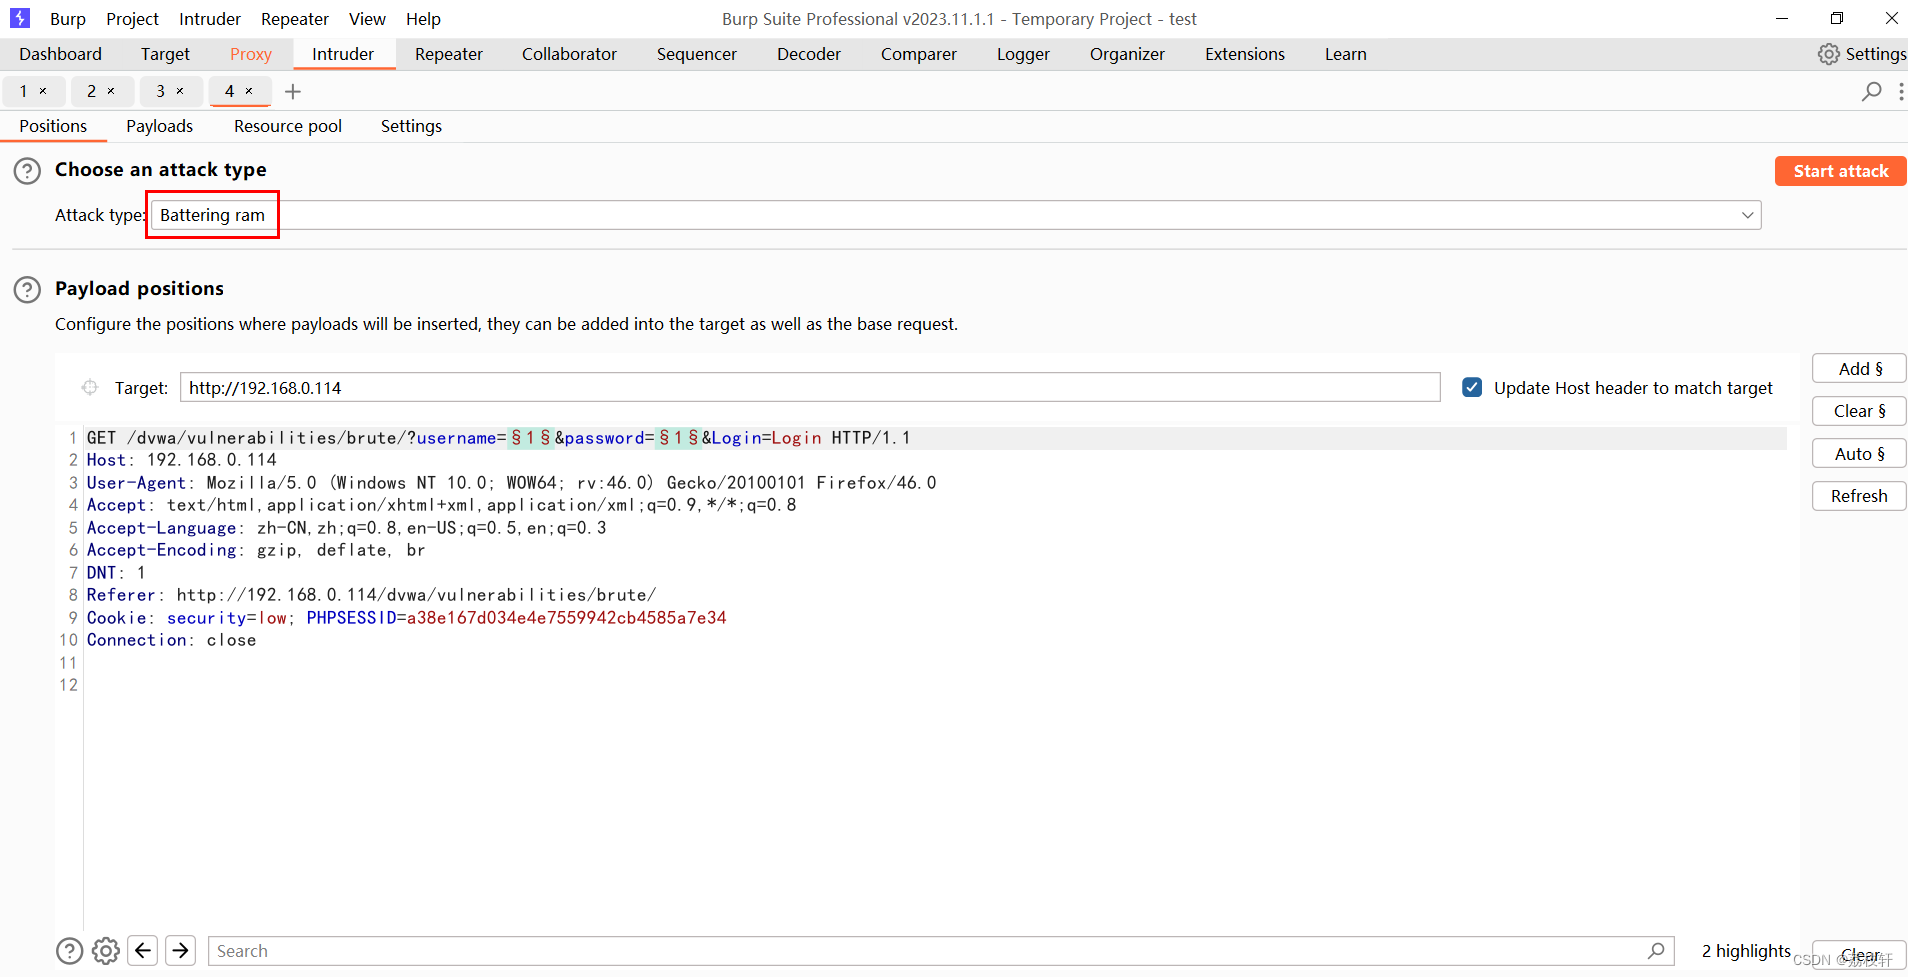The width and height of the screenshot is (1908, 977).
Task: Click the Add § button
Action: 1859,368
